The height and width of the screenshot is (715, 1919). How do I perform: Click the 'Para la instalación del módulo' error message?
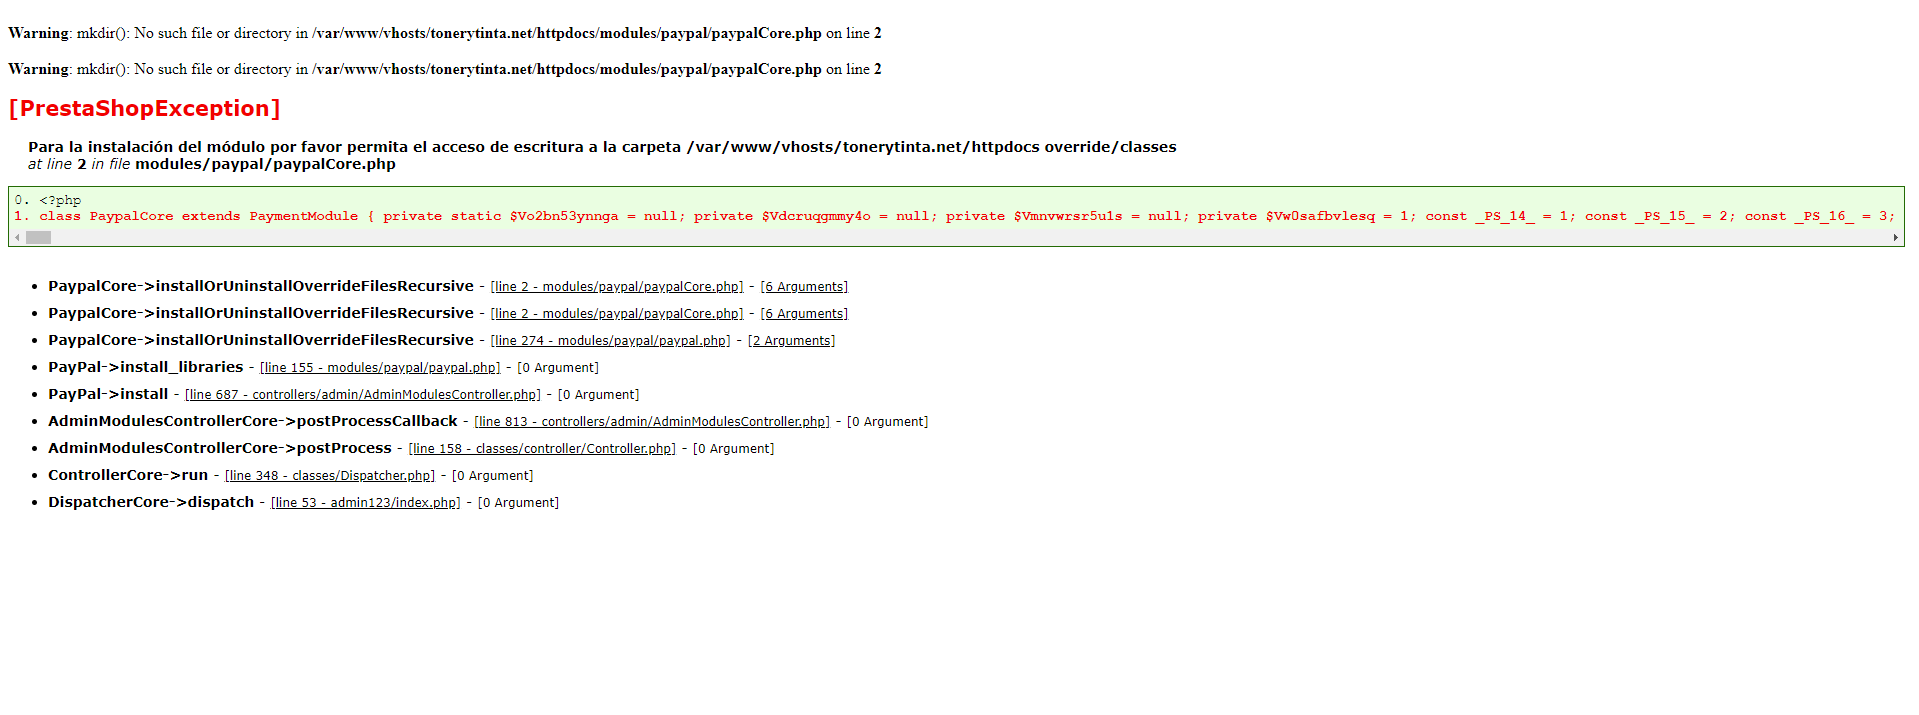(x=602, y=147)
